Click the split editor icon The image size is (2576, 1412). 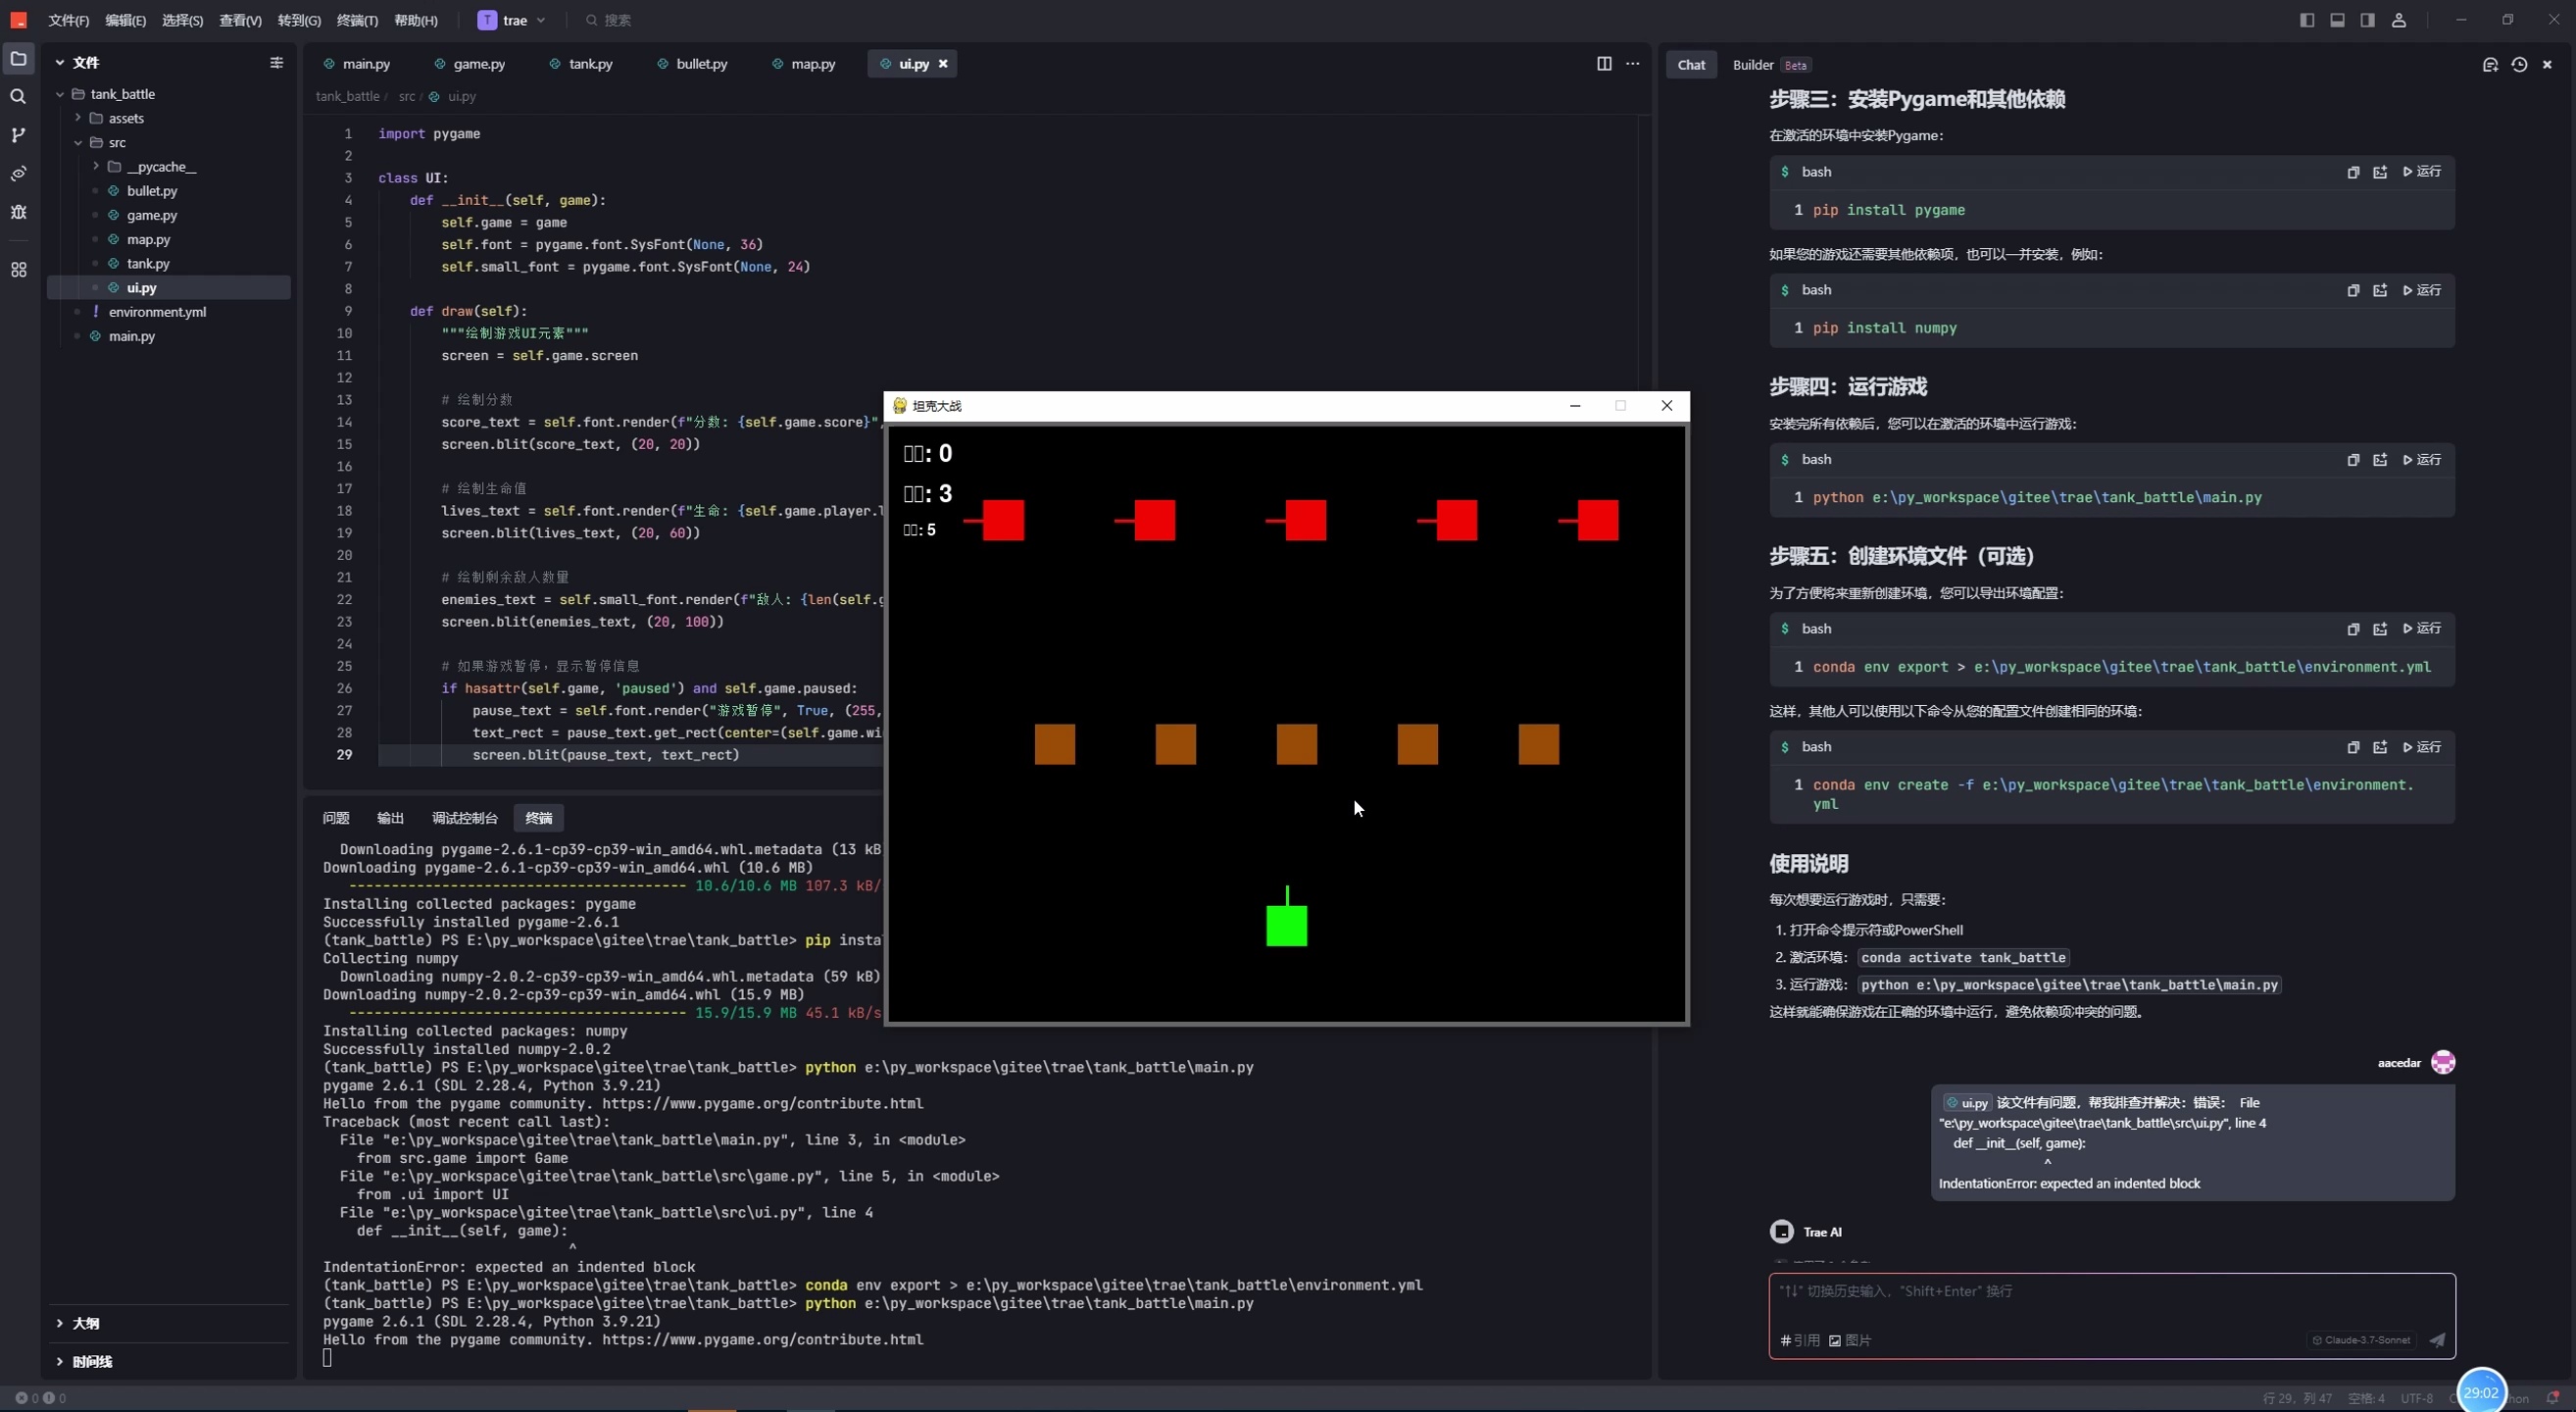1604,64
